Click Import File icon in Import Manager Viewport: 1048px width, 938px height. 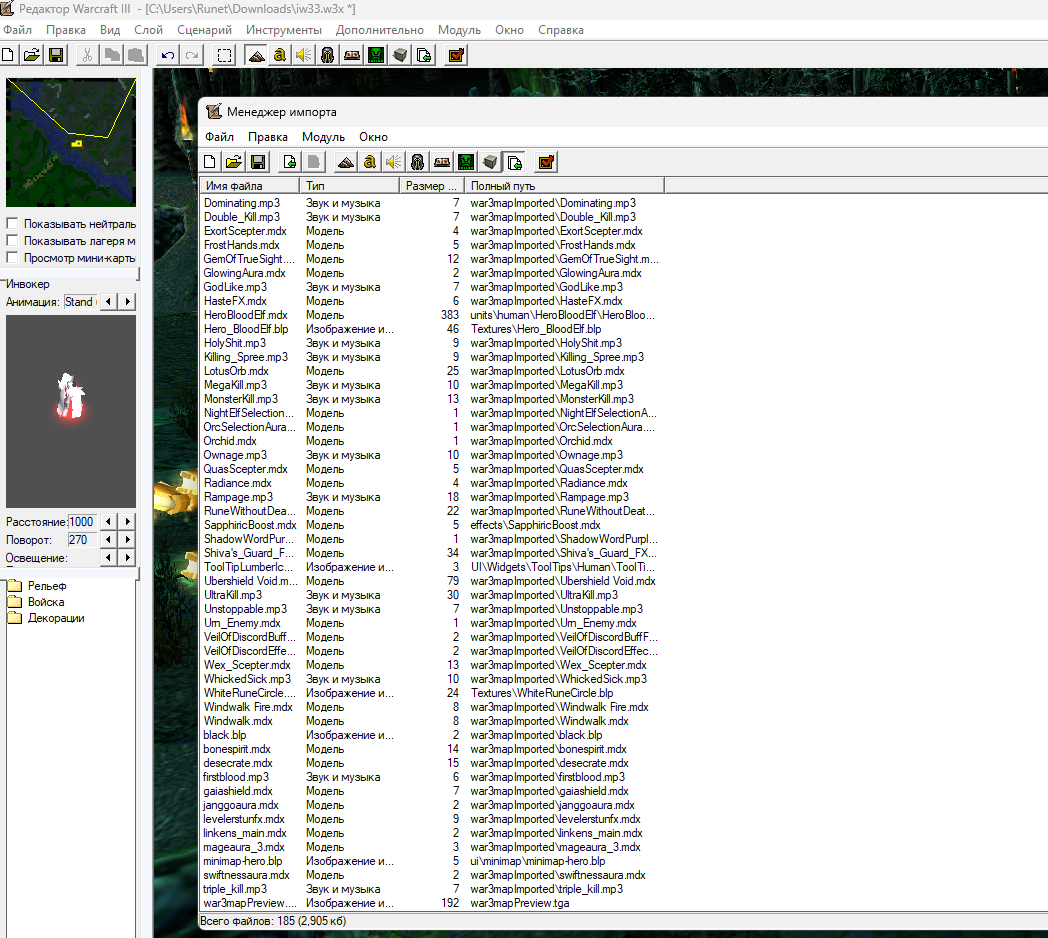click(x=290, y=162)
